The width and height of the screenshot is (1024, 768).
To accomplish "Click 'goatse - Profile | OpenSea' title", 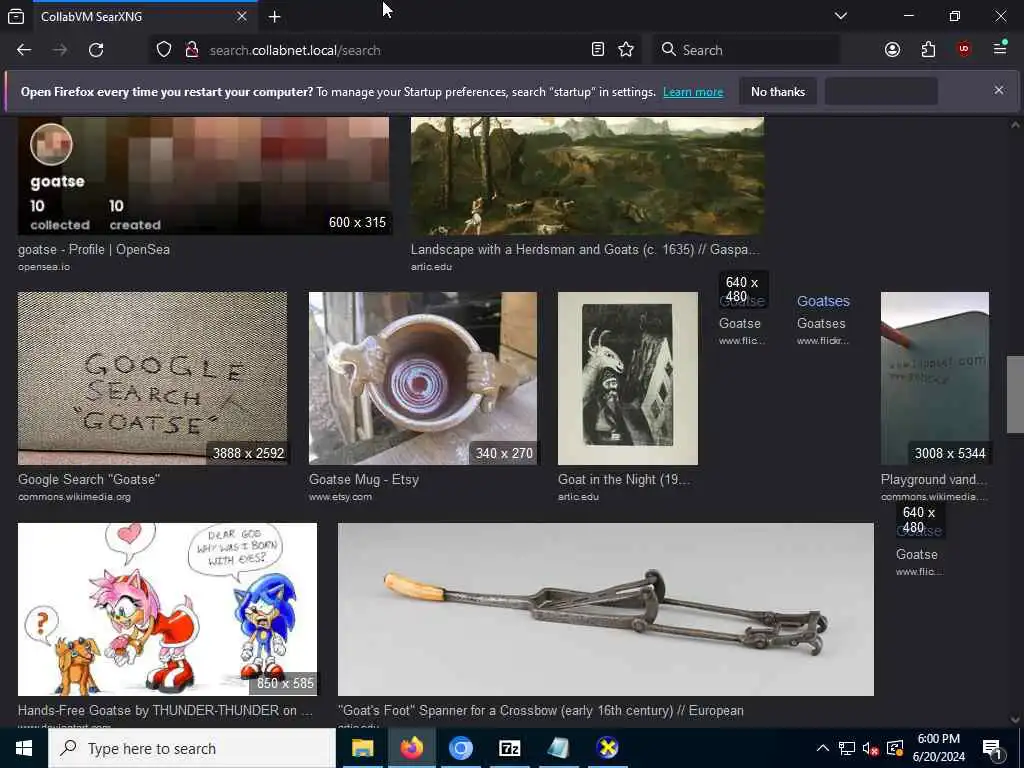I will [93, 249].
